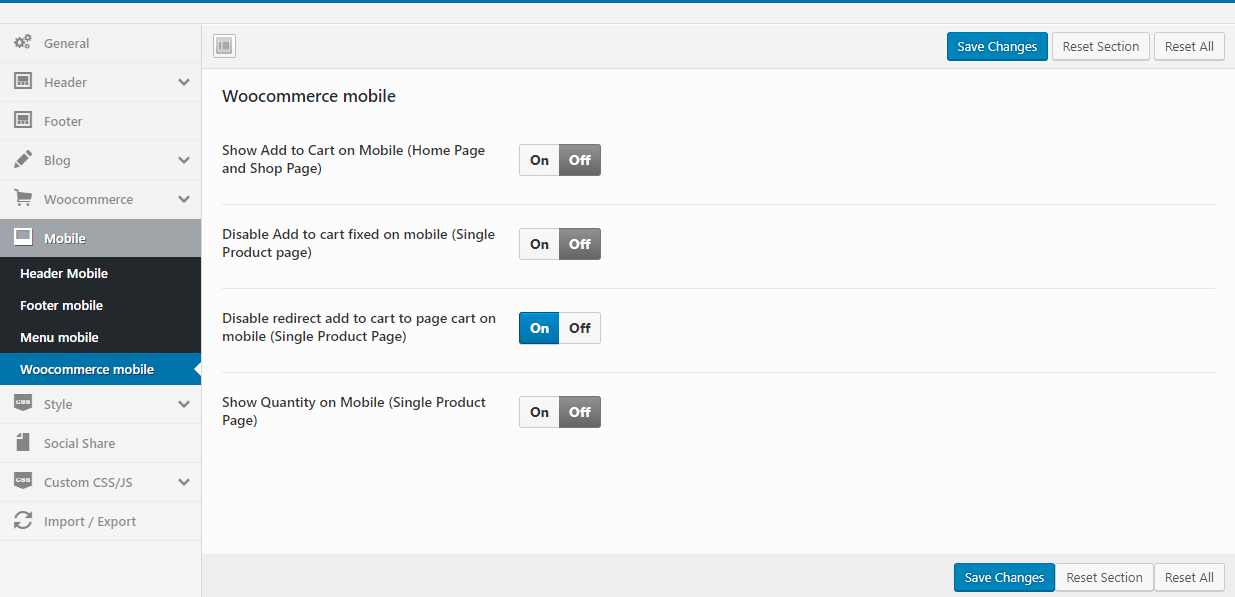Image resolution: width=1235 pixels, height=597 pixels.
Task: Open the Footer mobile submenu item
Action: pyautogui.click(x=61, y=305)
